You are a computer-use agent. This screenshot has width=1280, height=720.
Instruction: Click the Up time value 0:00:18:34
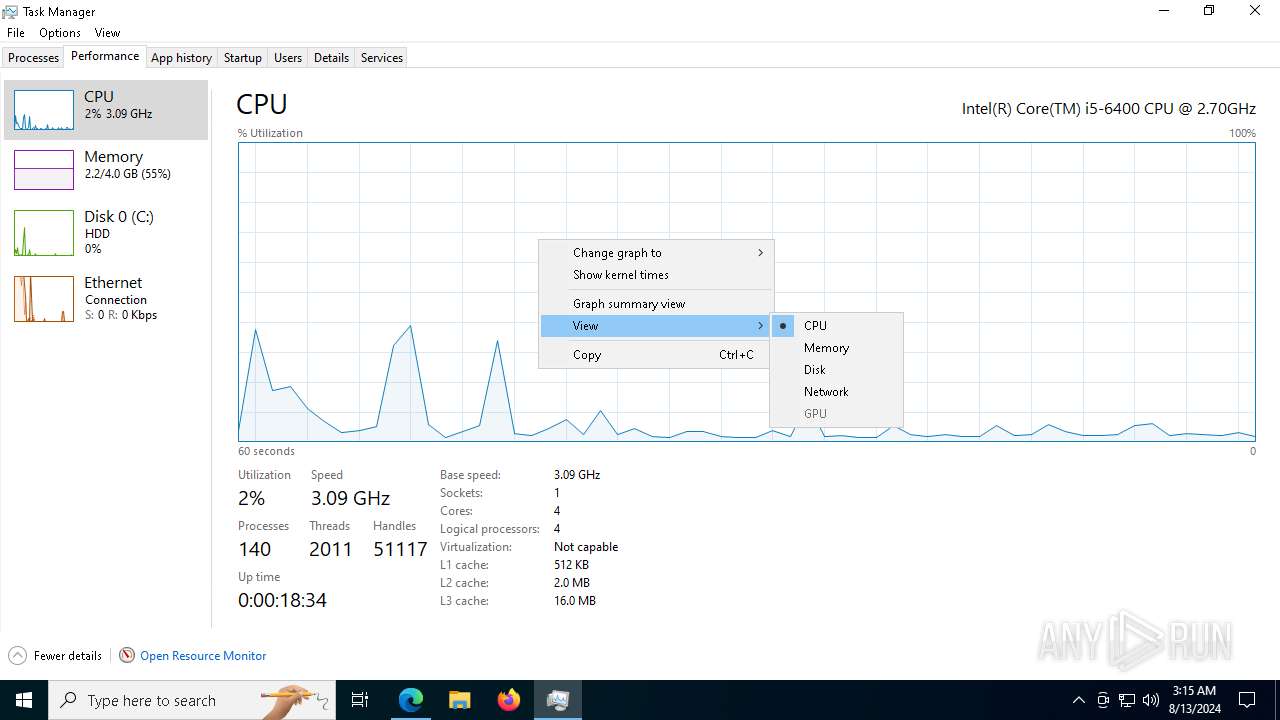282,600
